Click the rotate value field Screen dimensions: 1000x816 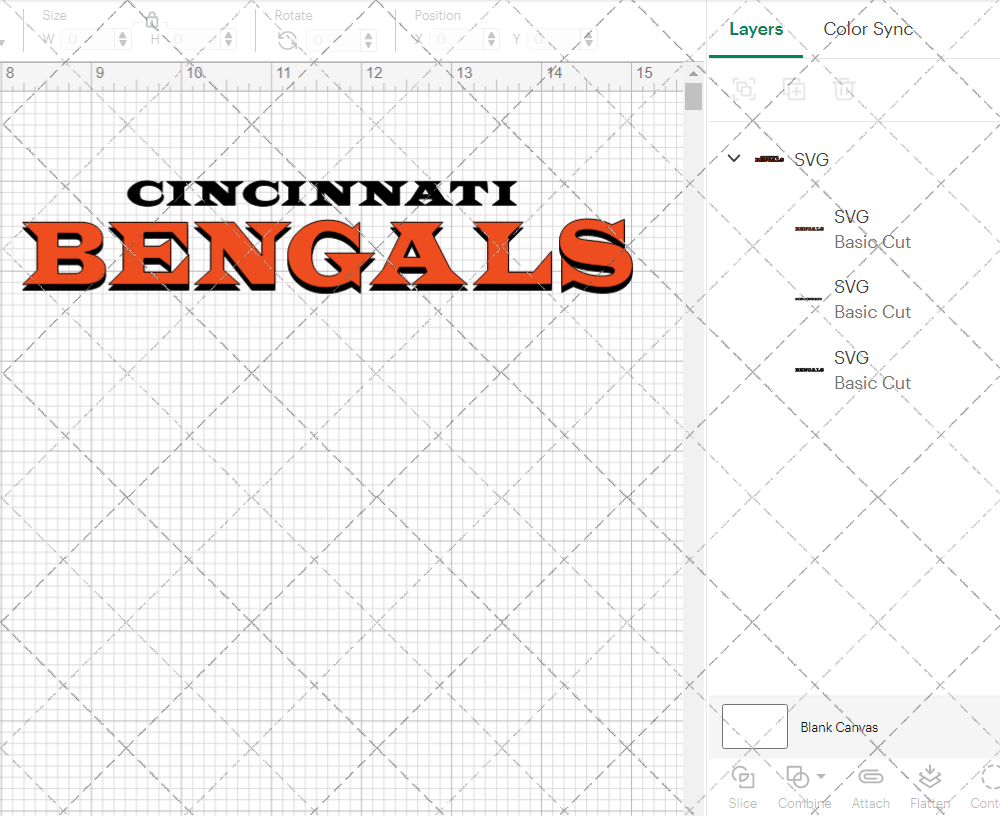pyautogui.click(x=334, y=40)
